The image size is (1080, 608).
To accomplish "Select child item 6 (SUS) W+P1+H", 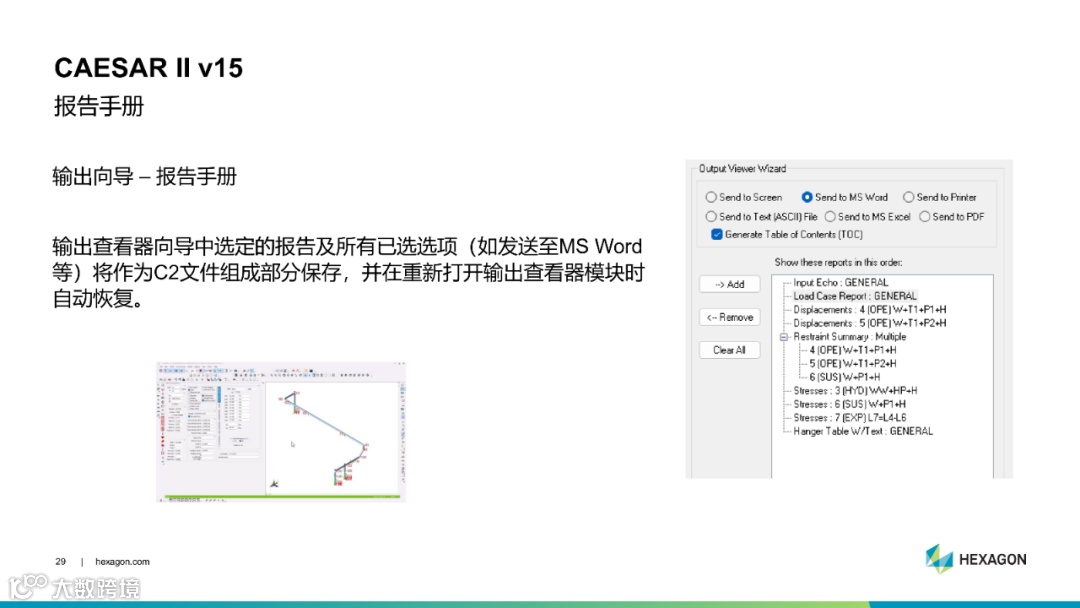I will (844, 377).
